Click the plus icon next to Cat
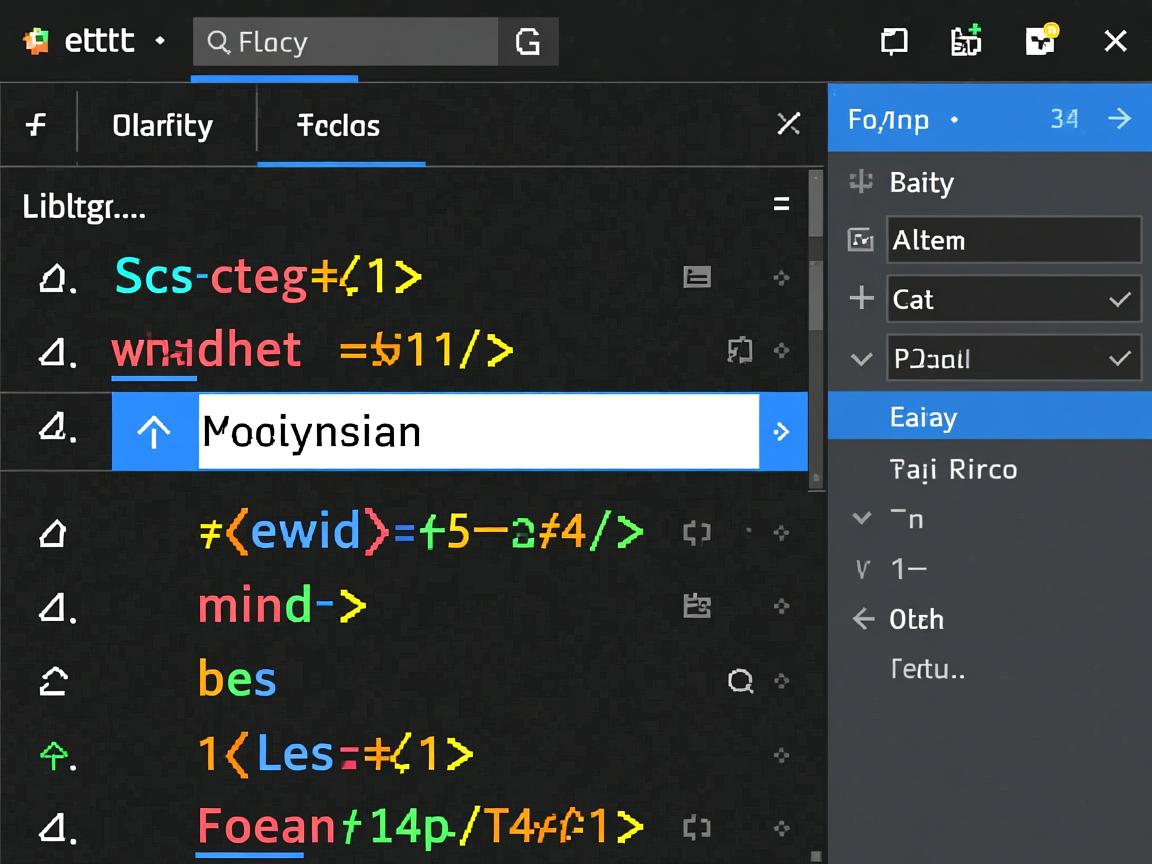 (x=860, y=299)
